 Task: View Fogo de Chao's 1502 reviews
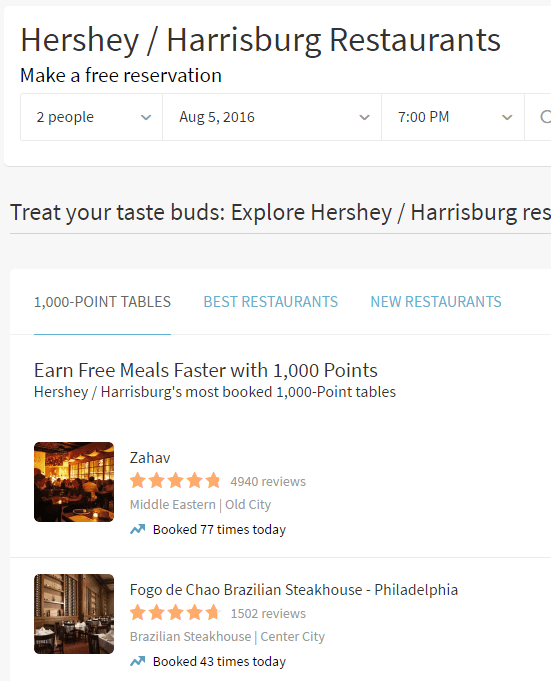tap(268, 614)
